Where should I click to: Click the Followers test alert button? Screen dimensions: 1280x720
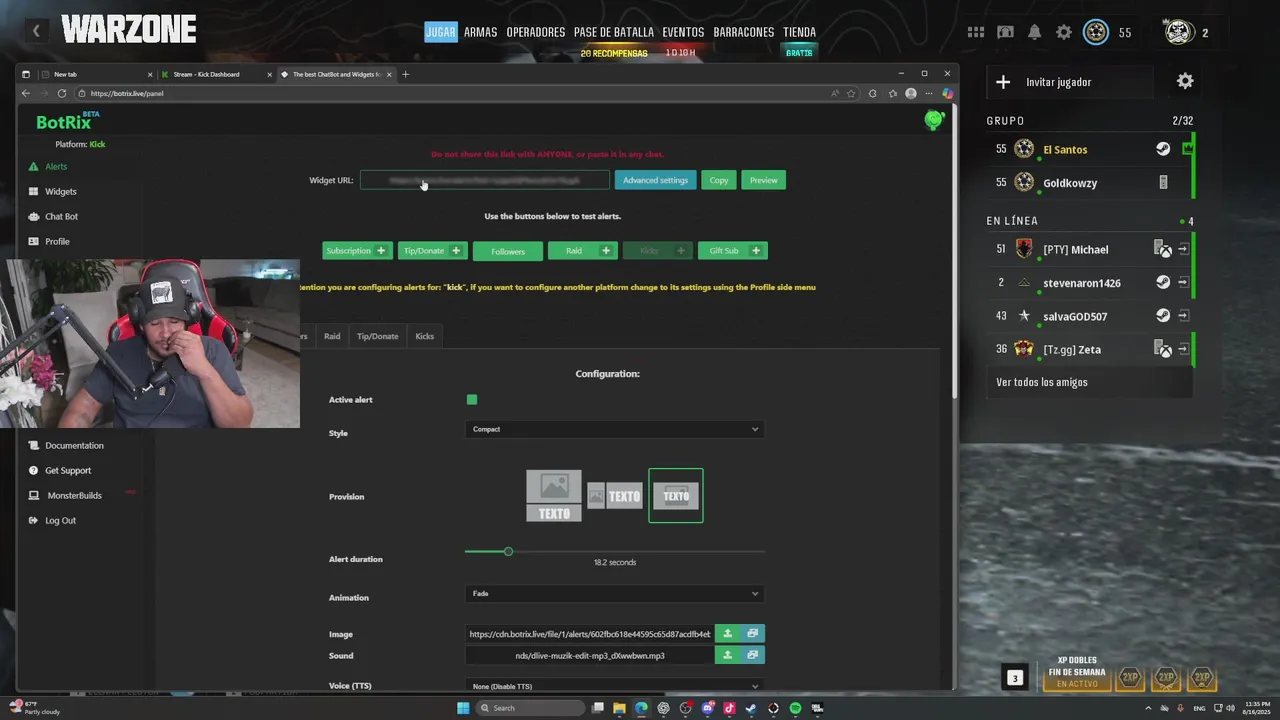(x=508, y=251)
